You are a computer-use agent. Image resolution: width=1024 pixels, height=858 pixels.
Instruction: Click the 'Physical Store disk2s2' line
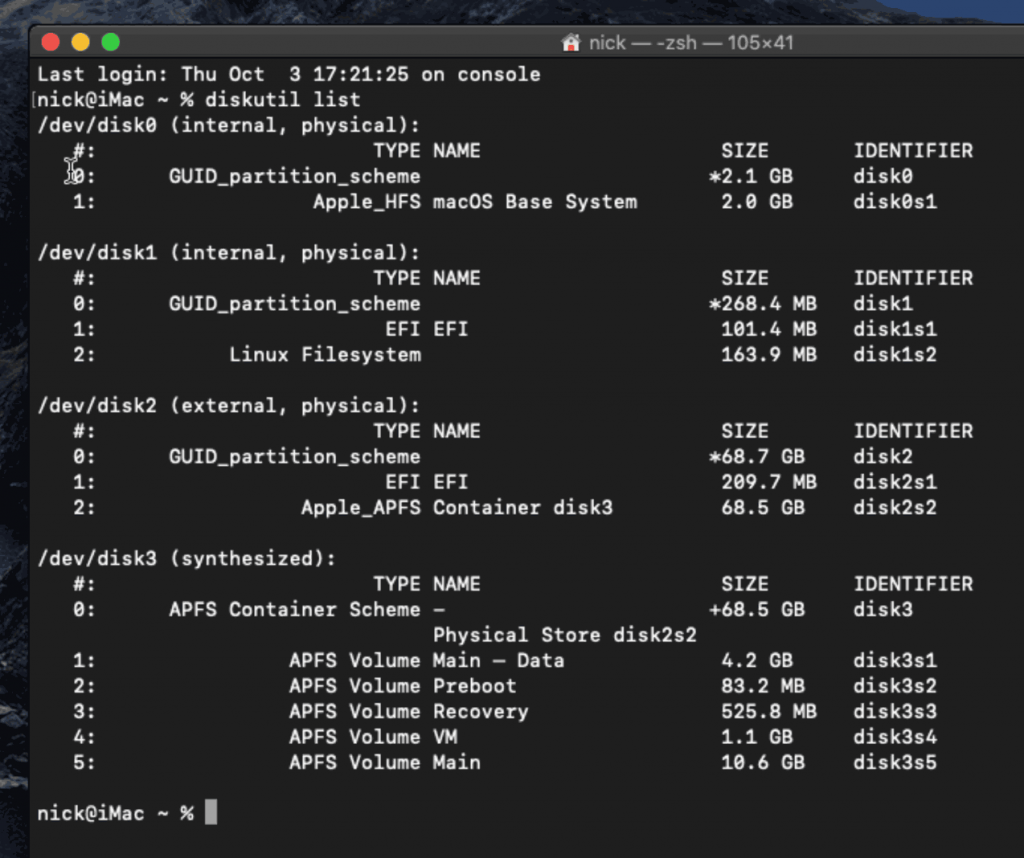565,634
